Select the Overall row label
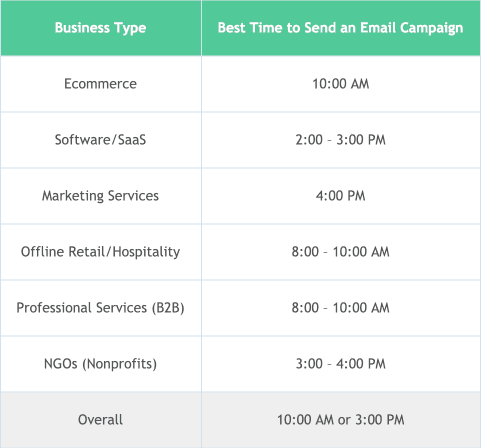This screenshot has width=481, height=448. 101,420
